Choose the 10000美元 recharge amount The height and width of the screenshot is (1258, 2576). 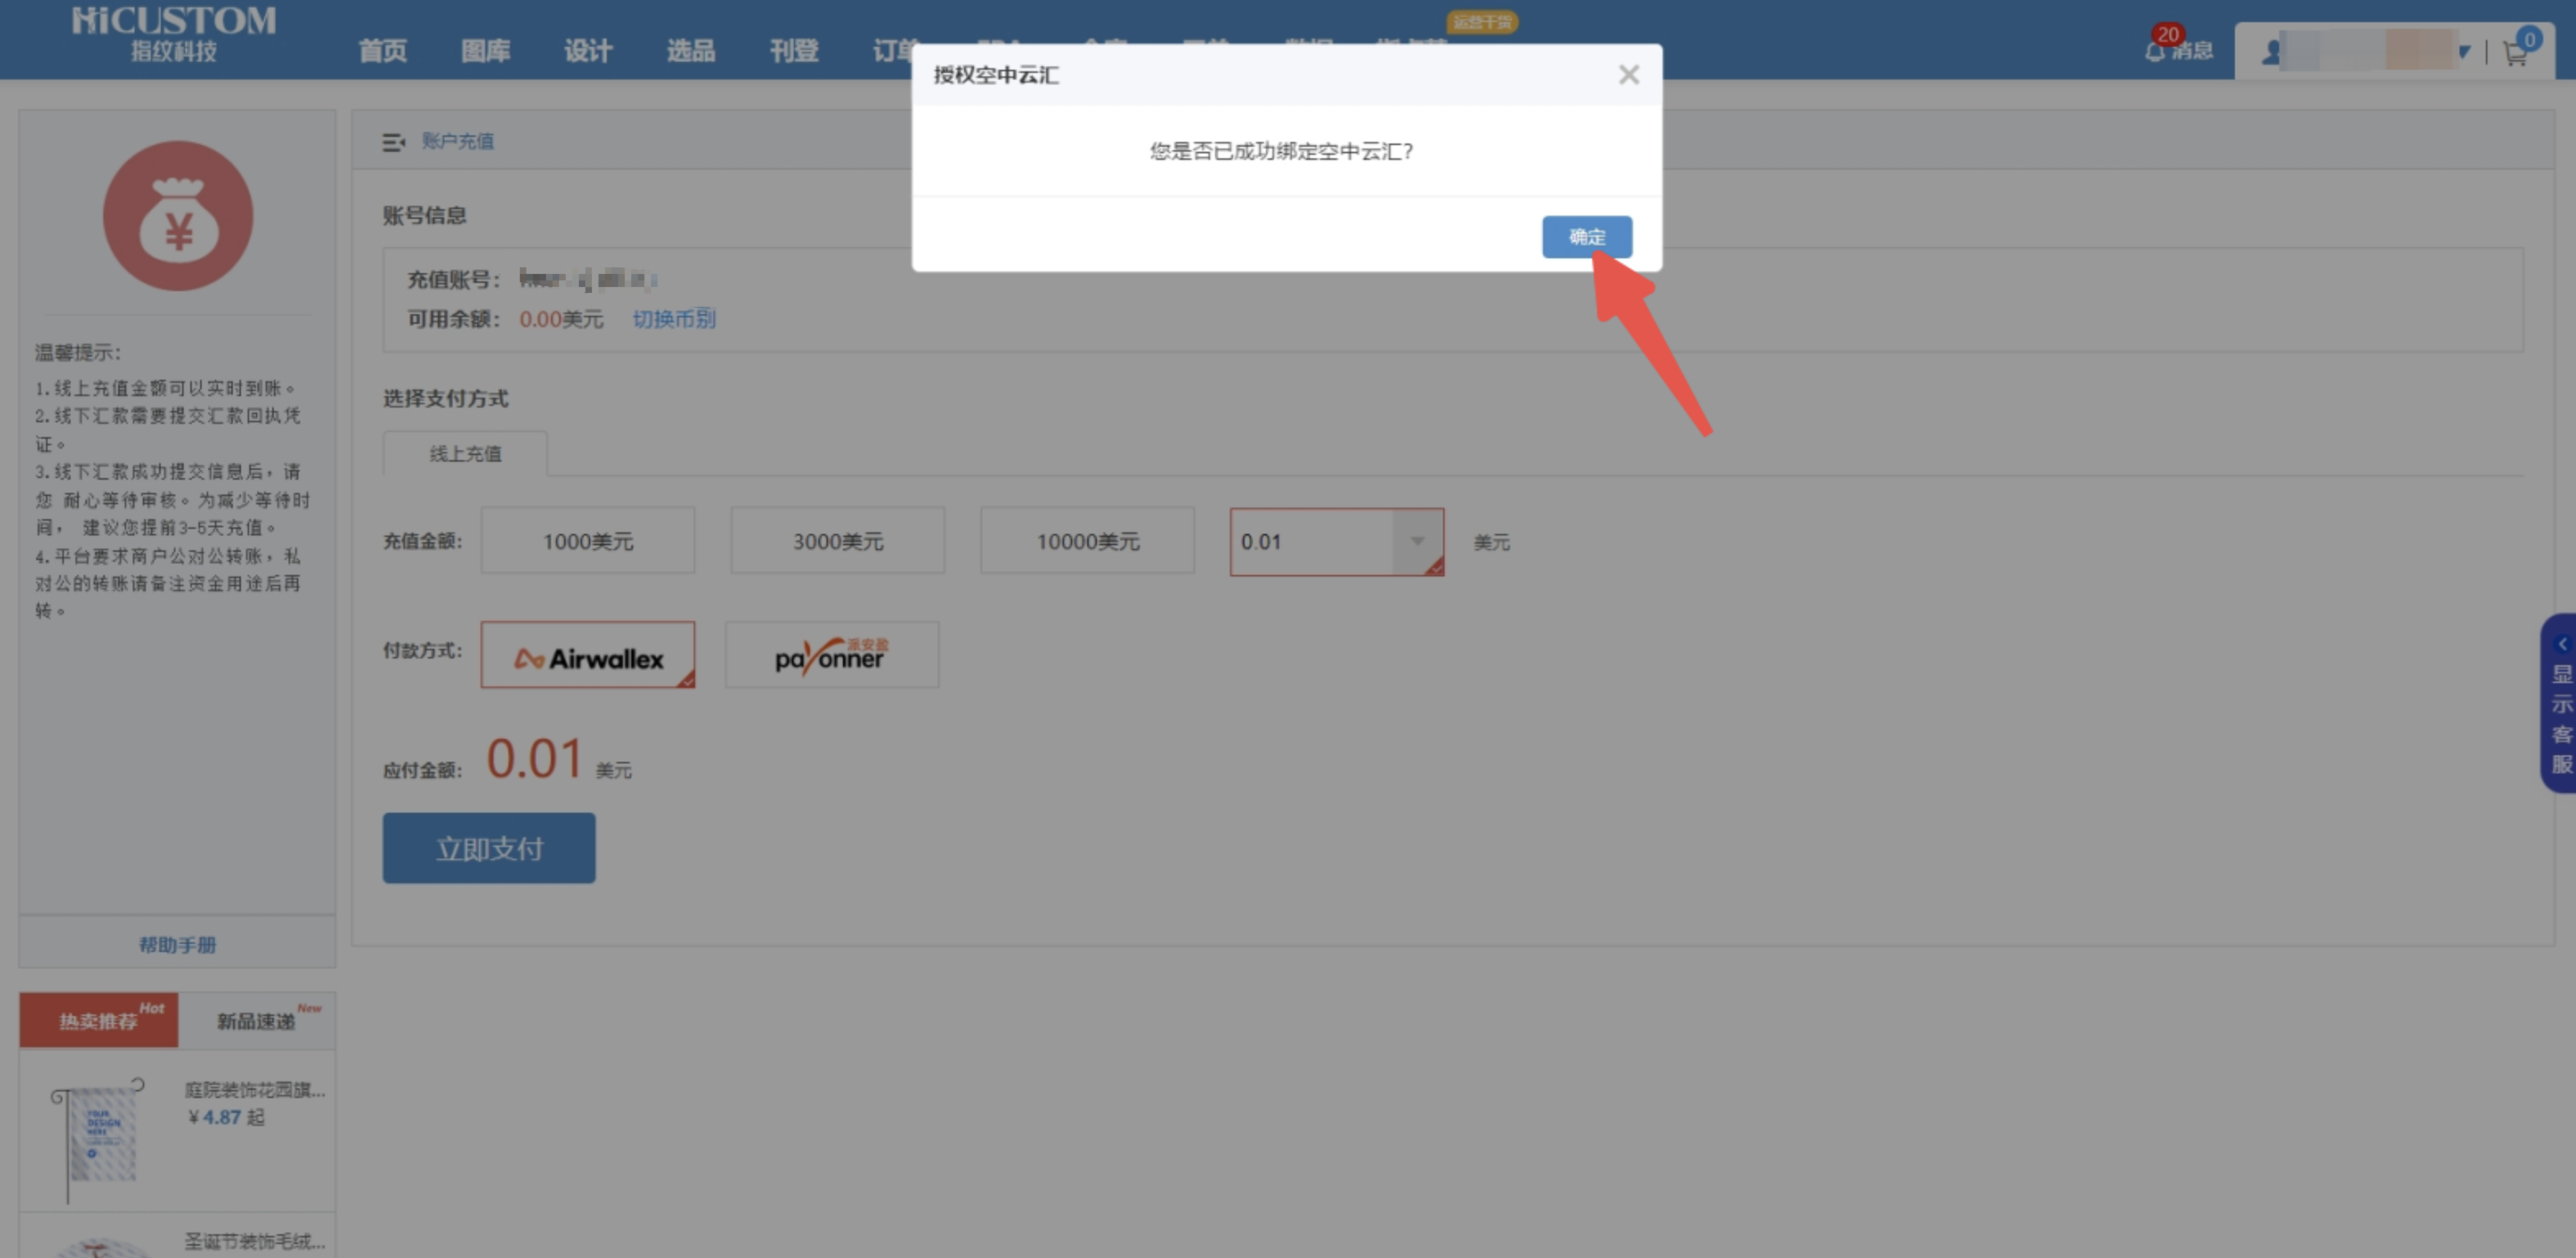[1088, 541]
